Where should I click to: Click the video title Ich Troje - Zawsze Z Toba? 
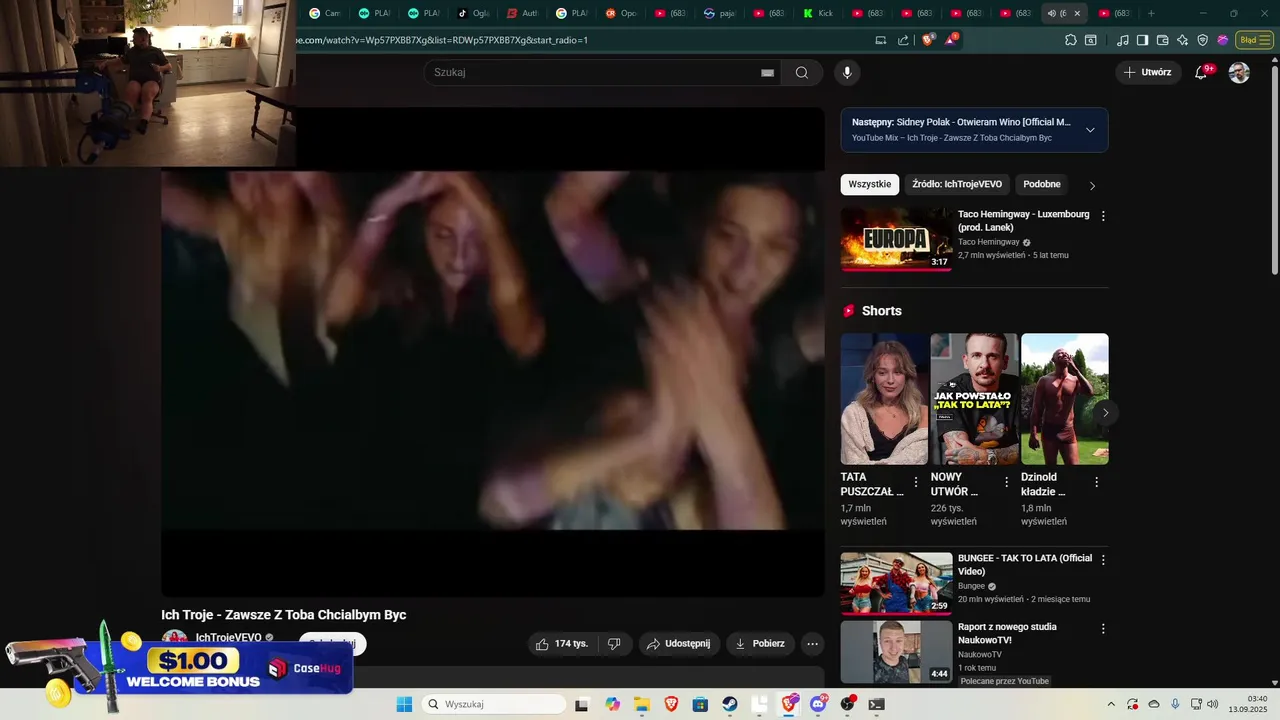[x=284, y=614]
